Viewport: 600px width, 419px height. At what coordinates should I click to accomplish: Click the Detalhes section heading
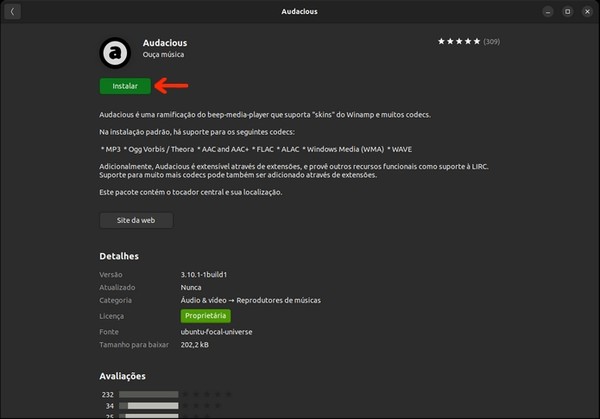click(x=119, y=256)
